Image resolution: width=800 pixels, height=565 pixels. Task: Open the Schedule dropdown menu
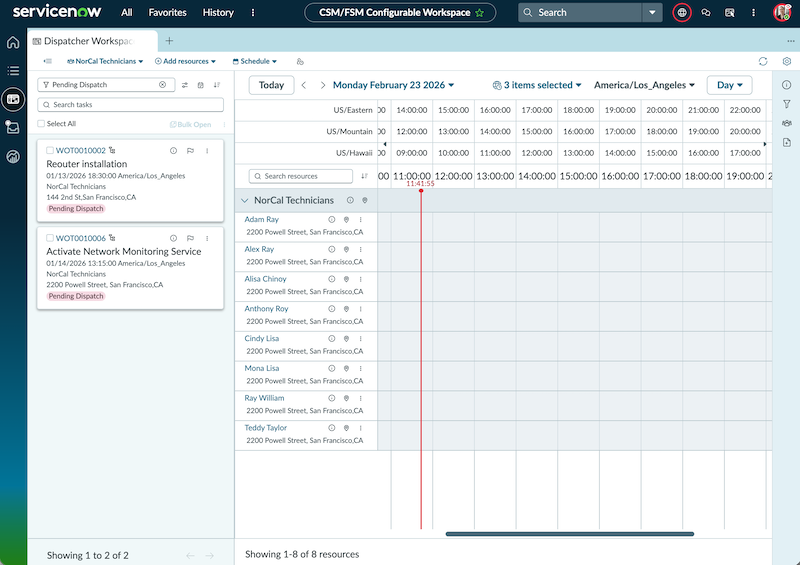[255, 61]
